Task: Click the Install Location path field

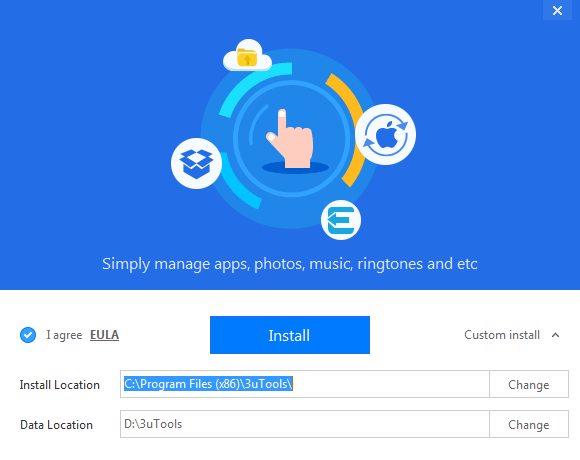Action: click(x=305, y=384)
